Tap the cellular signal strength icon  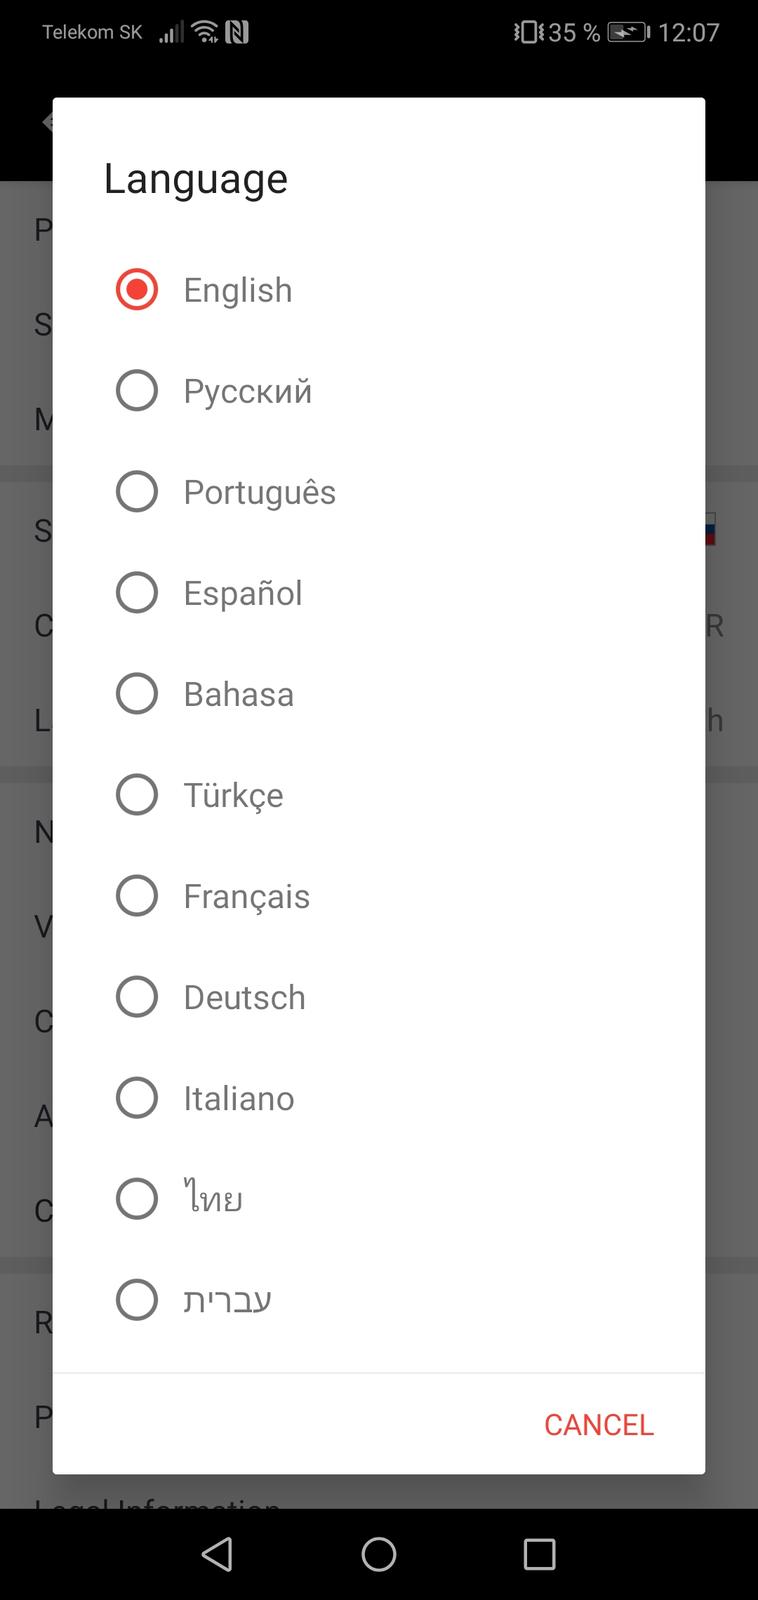(172, 33)
